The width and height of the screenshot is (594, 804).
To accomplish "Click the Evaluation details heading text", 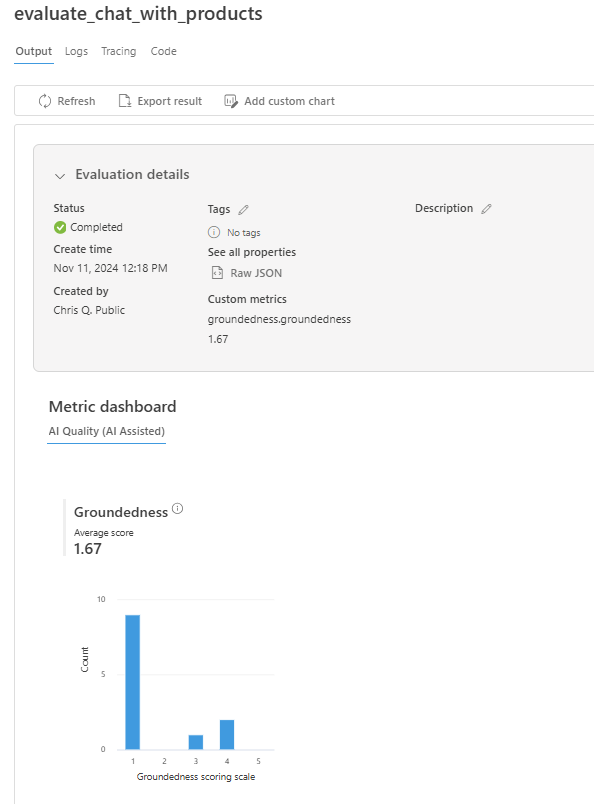I will click(x=132, y=174).
